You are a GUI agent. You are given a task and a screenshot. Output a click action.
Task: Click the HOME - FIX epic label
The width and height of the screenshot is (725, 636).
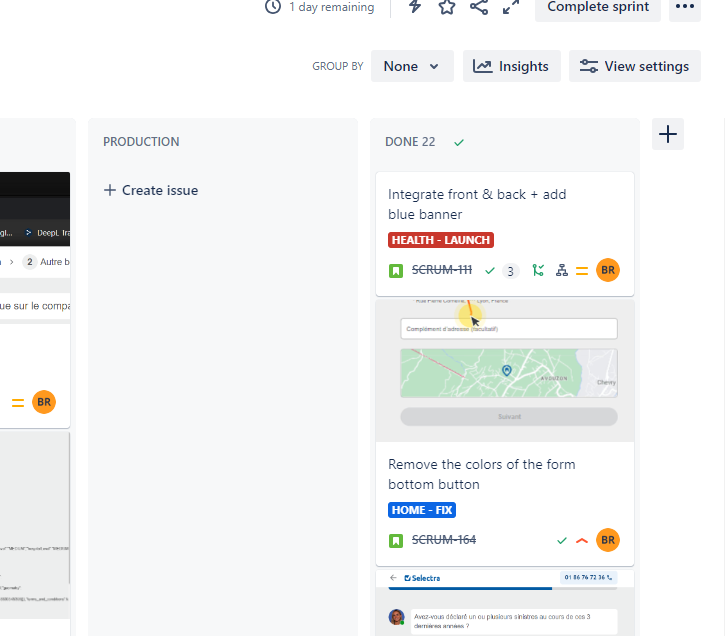click(x=422, y=510)
